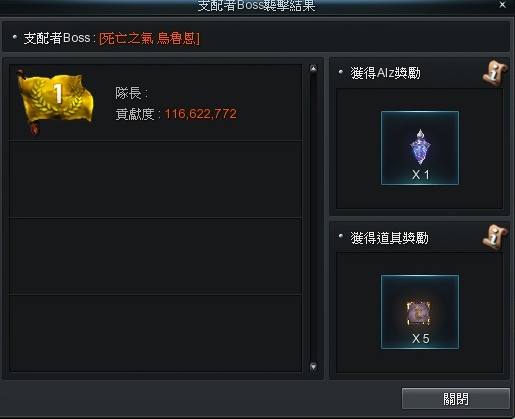Click the X 1 quantity label
The image size is (515, 419).
tap(420, 175)
